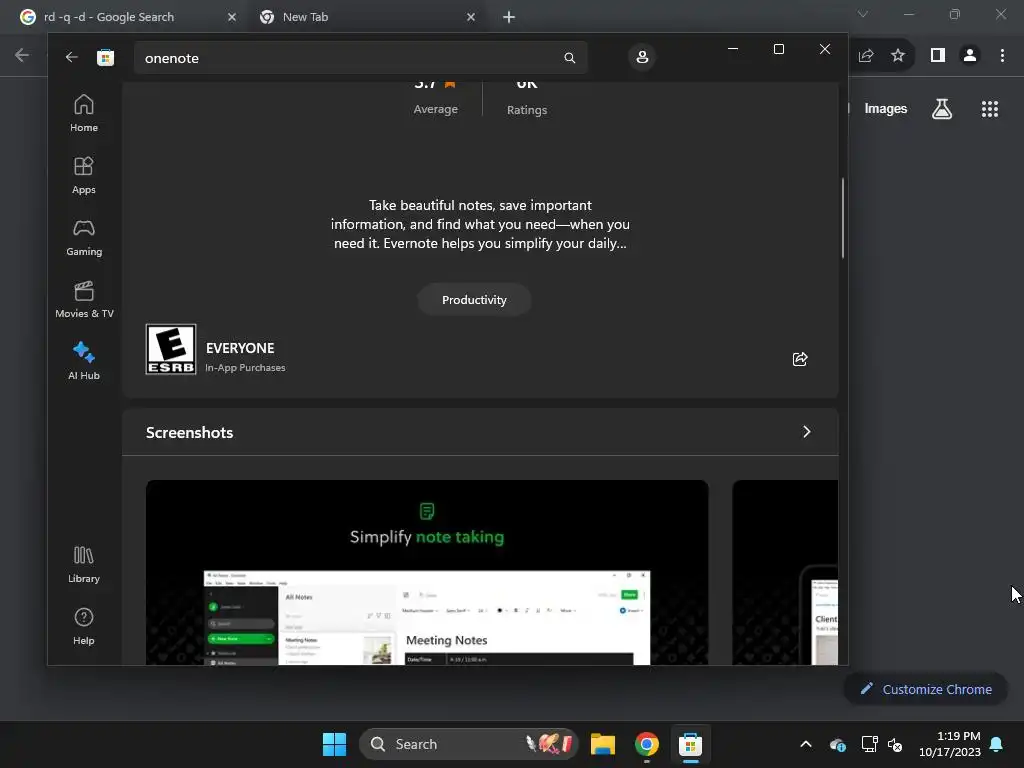1024x768 pixels.
Task: Open Chrome profile icon
Action: tap(970, 56)
